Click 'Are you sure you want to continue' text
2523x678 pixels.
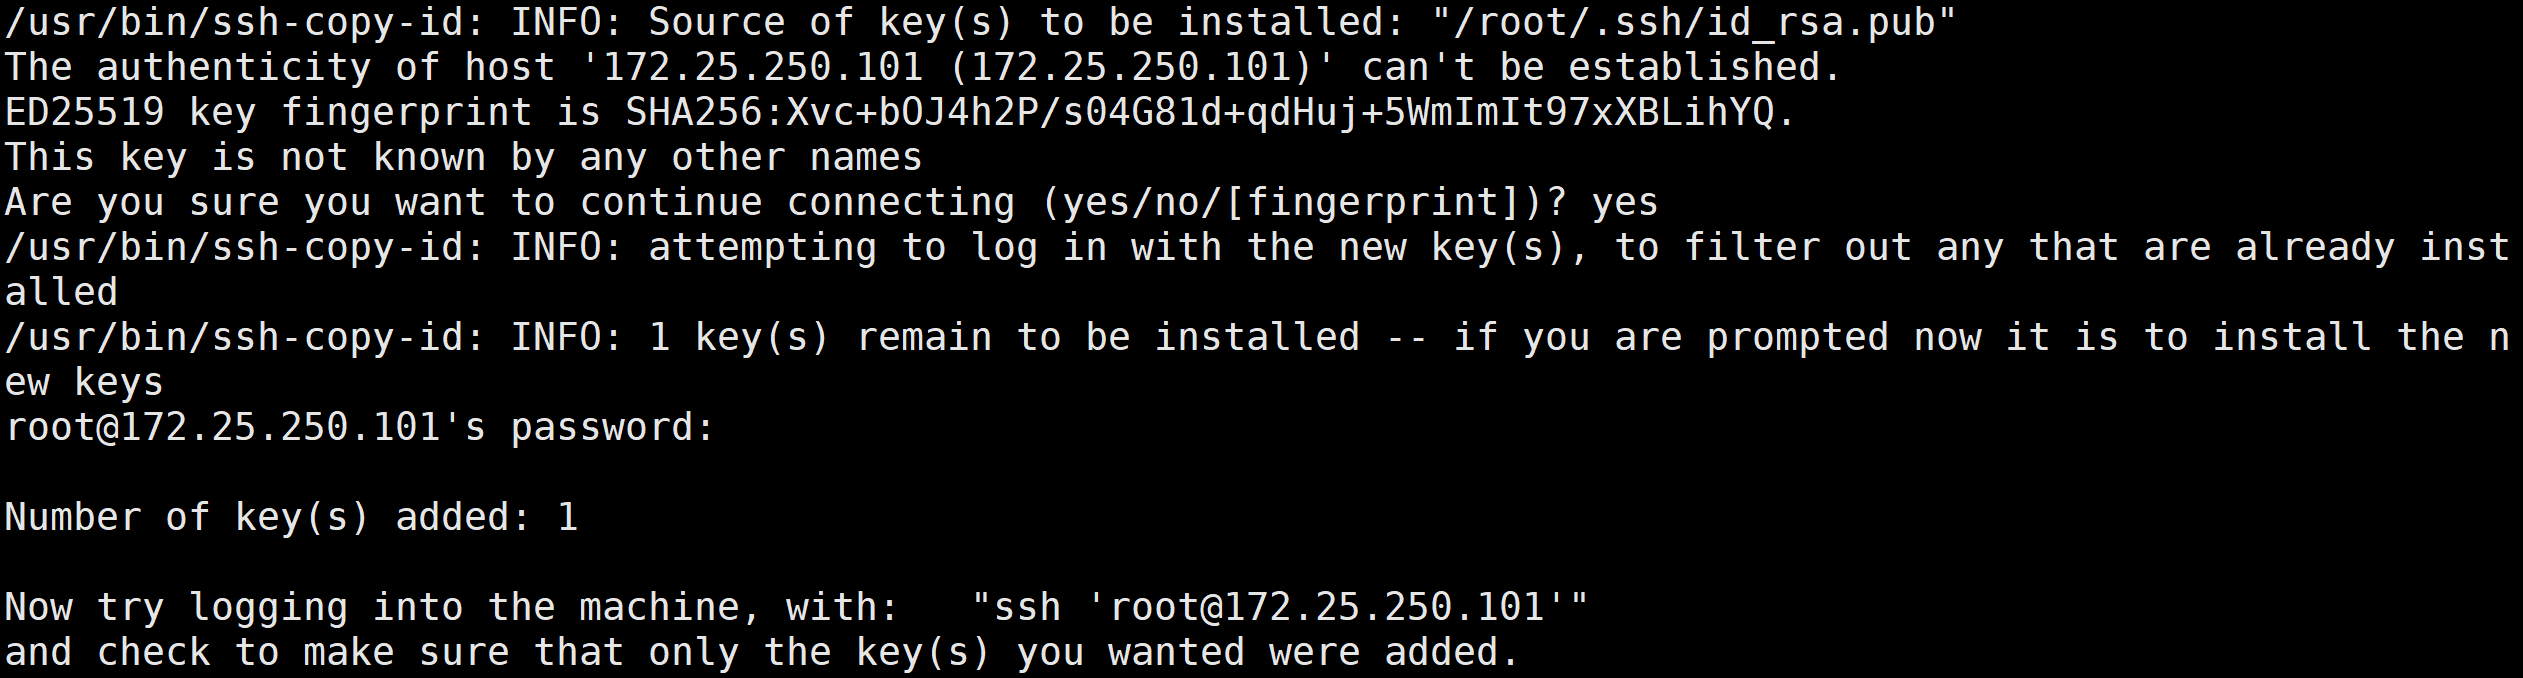[x=383, y=203]
